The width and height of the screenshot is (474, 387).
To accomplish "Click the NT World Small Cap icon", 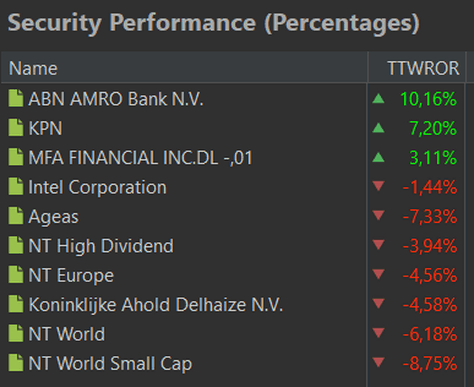I will [16, 363].
